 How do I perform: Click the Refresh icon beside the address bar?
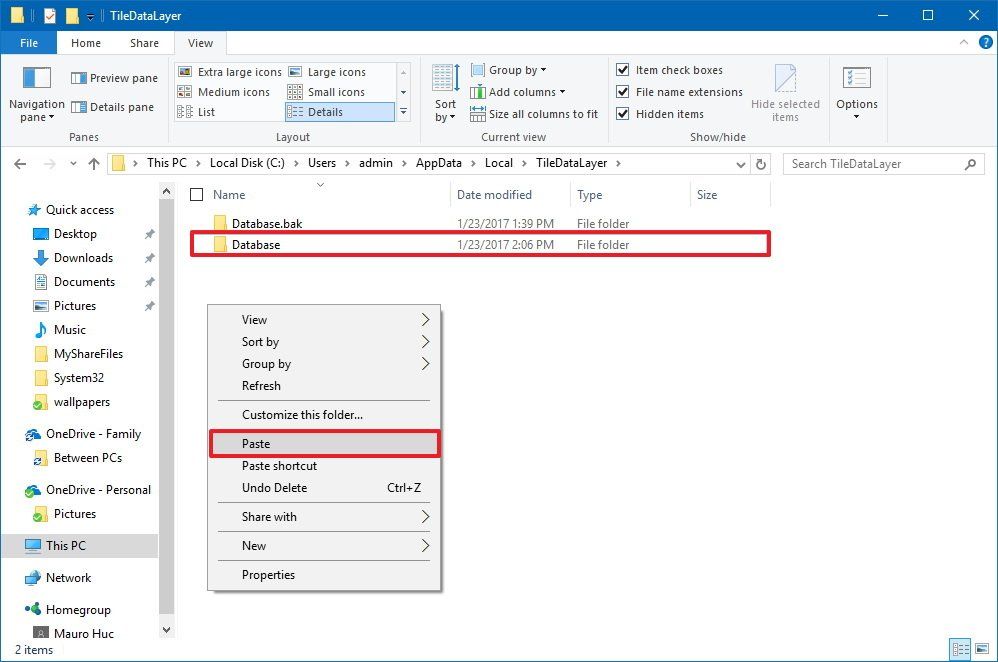click(761, 163)
